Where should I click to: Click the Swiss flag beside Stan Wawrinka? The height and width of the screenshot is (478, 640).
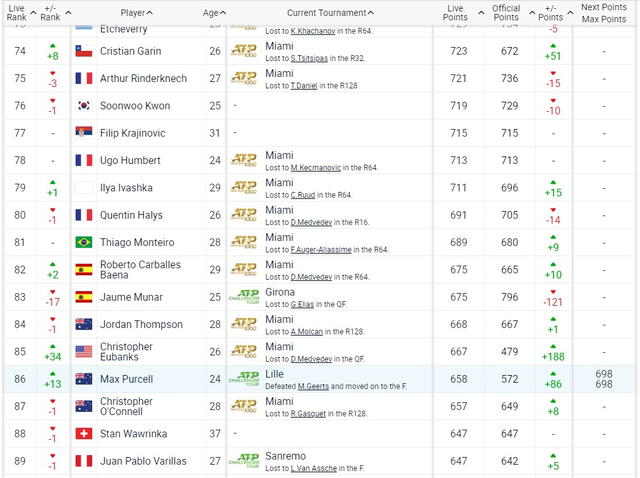click(x=84, y=434)
